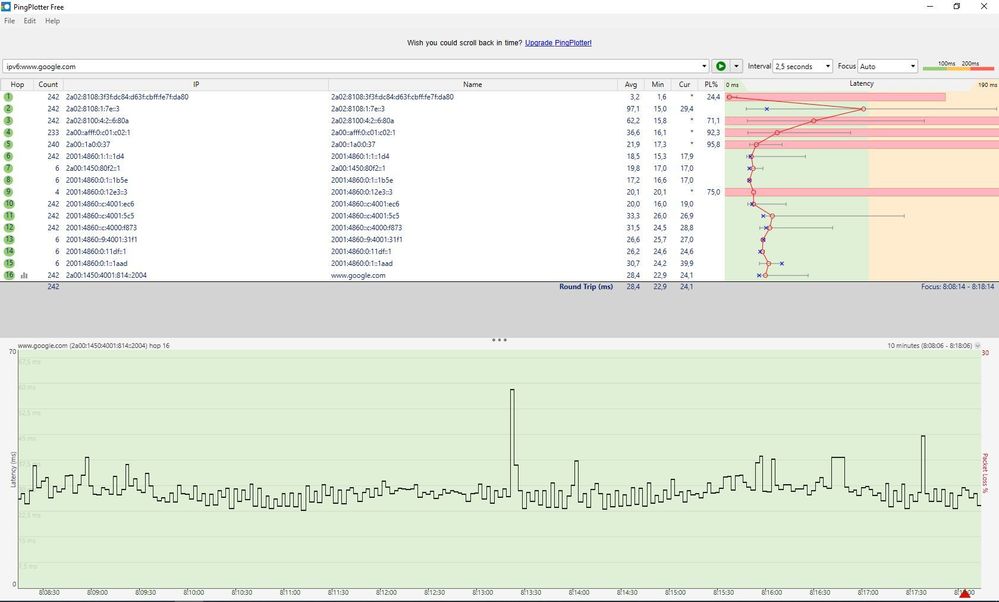The height and width of the screenshot is (602, 999).
Task: Open the Focus dropdown set to Auto
Action: (890, 66)
